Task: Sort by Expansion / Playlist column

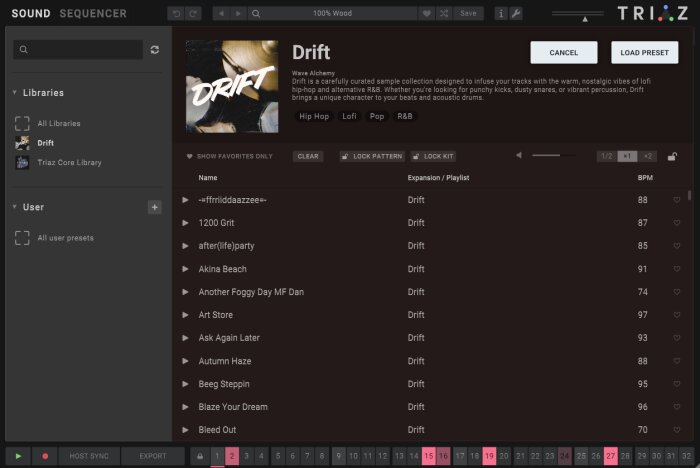Action: tap(438, 178)
